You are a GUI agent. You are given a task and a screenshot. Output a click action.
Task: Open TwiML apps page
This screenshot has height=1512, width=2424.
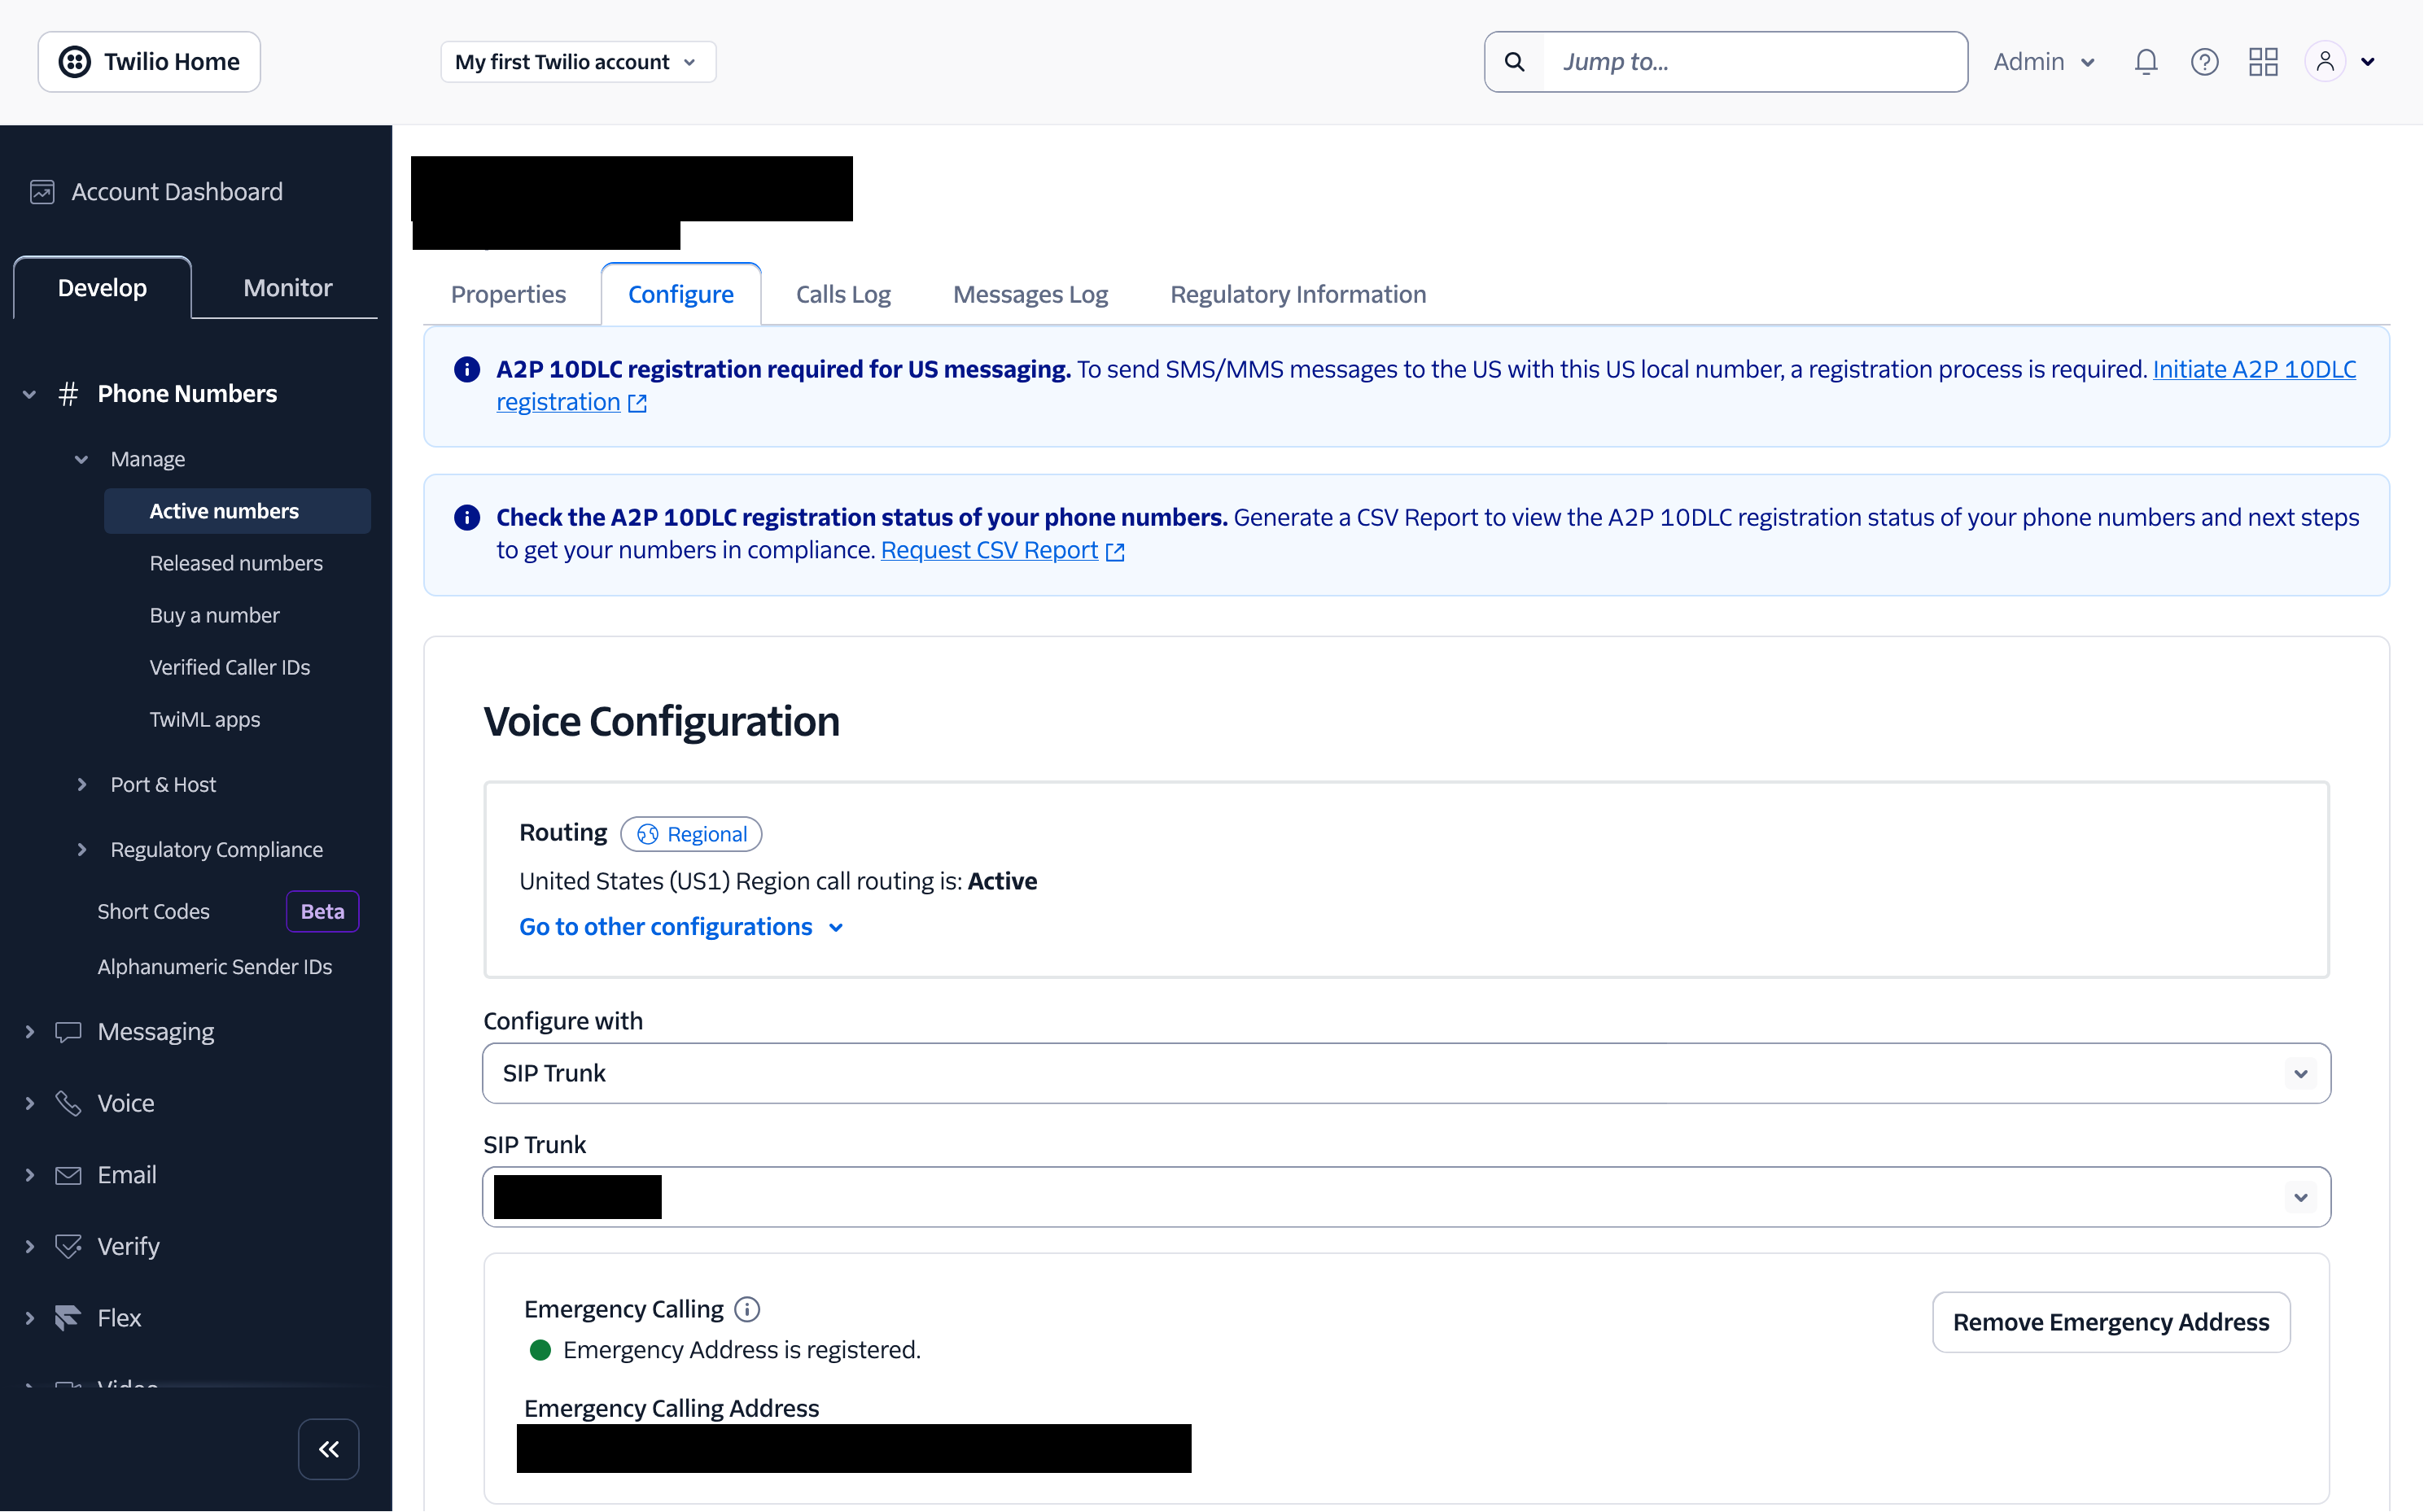pyautogui.click(x=204, y=720)
